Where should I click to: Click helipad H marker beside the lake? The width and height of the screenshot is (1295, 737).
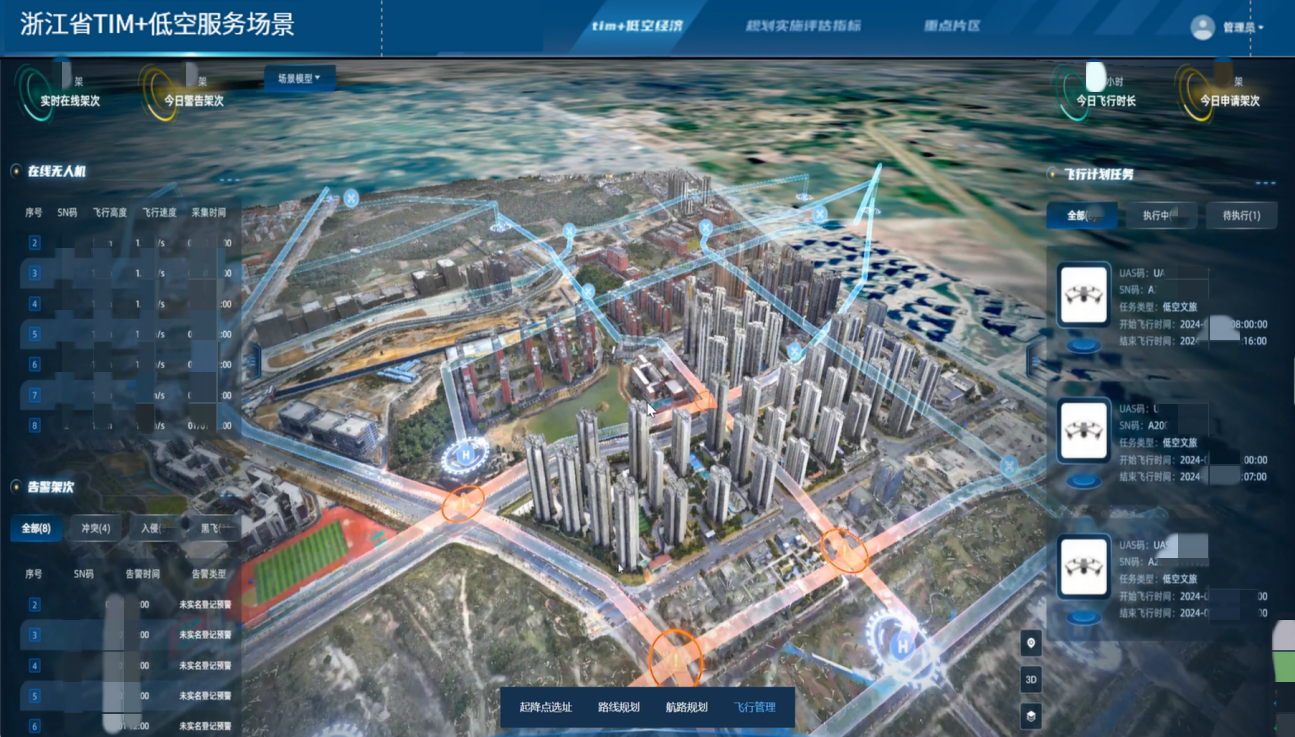464,455
